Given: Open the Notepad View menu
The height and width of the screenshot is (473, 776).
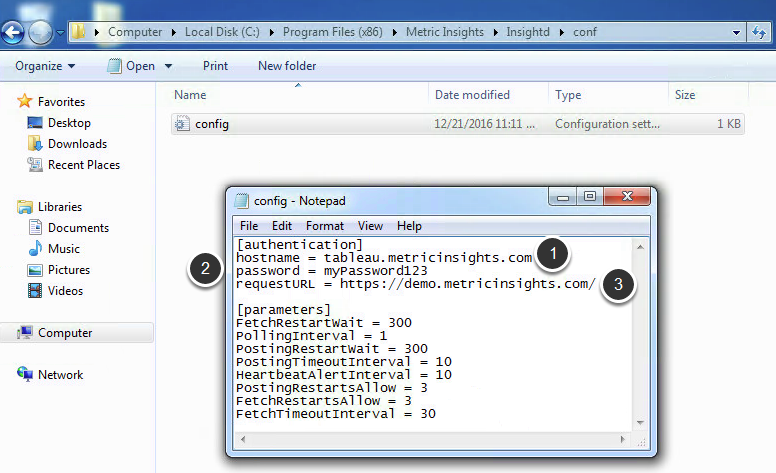Looking at the screenshot, I should [x=370, y=226].
